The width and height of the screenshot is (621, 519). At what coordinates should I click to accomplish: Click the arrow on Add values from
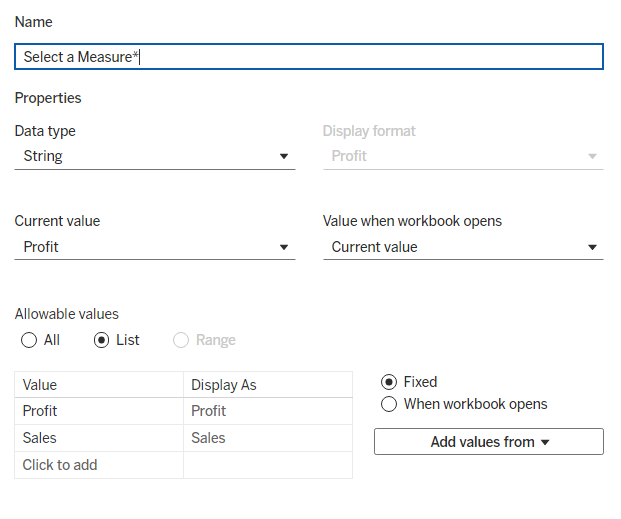tap(545, 442)
